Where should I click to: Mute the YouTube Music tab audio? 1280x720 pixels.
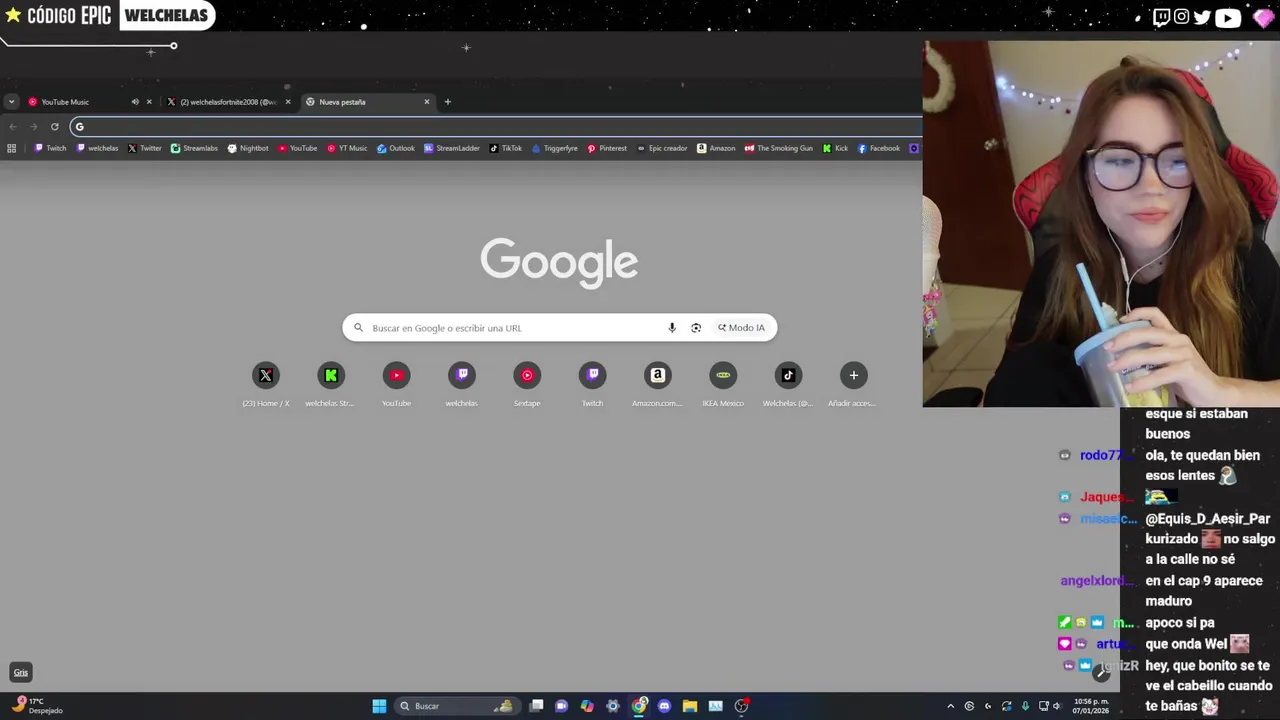[135, 102]
